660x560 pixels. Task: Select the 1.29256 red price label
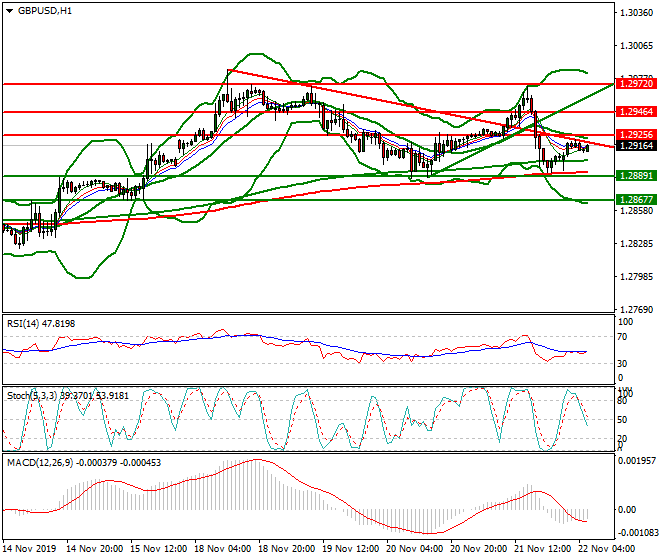point(636,135)
